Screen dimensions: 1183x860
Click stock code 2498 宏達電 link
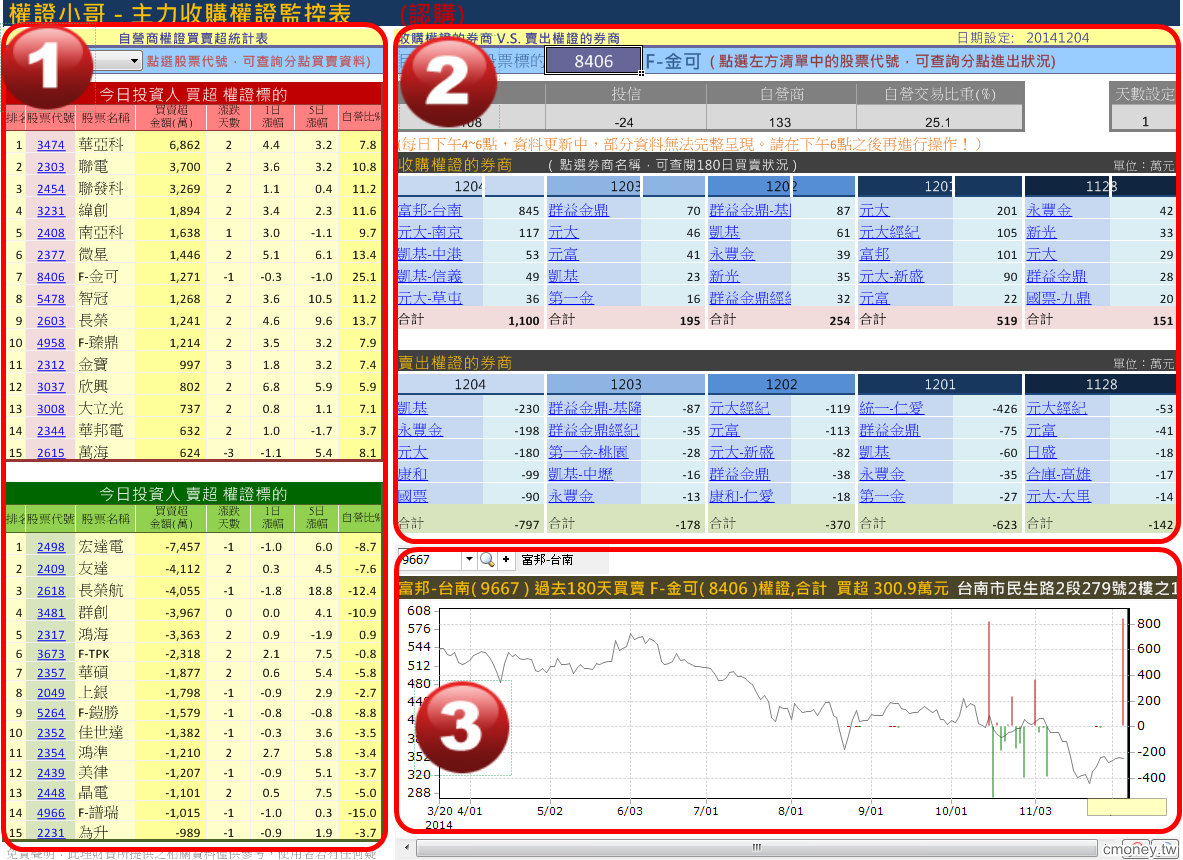[51, 547]
